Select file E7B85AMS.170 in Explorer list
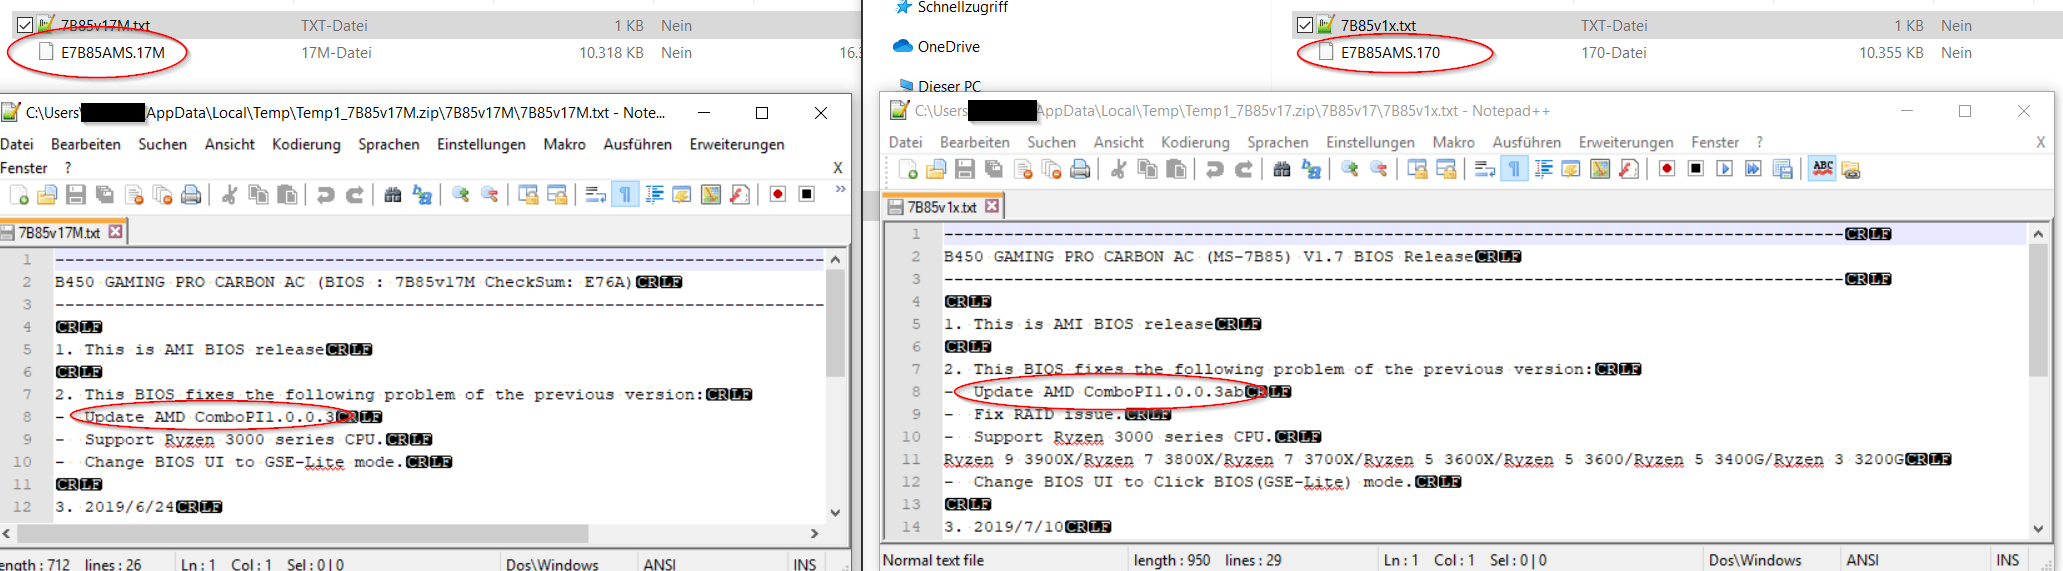Viewport: 2063px width, 571px height. coord(1390,52)
